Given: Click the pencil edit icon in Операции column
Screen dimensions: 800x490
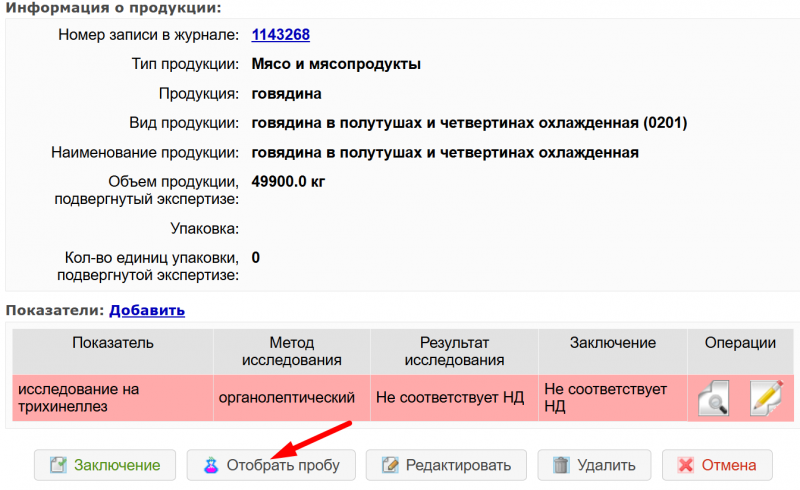Looking at the screenshot, I should point(765,398).
